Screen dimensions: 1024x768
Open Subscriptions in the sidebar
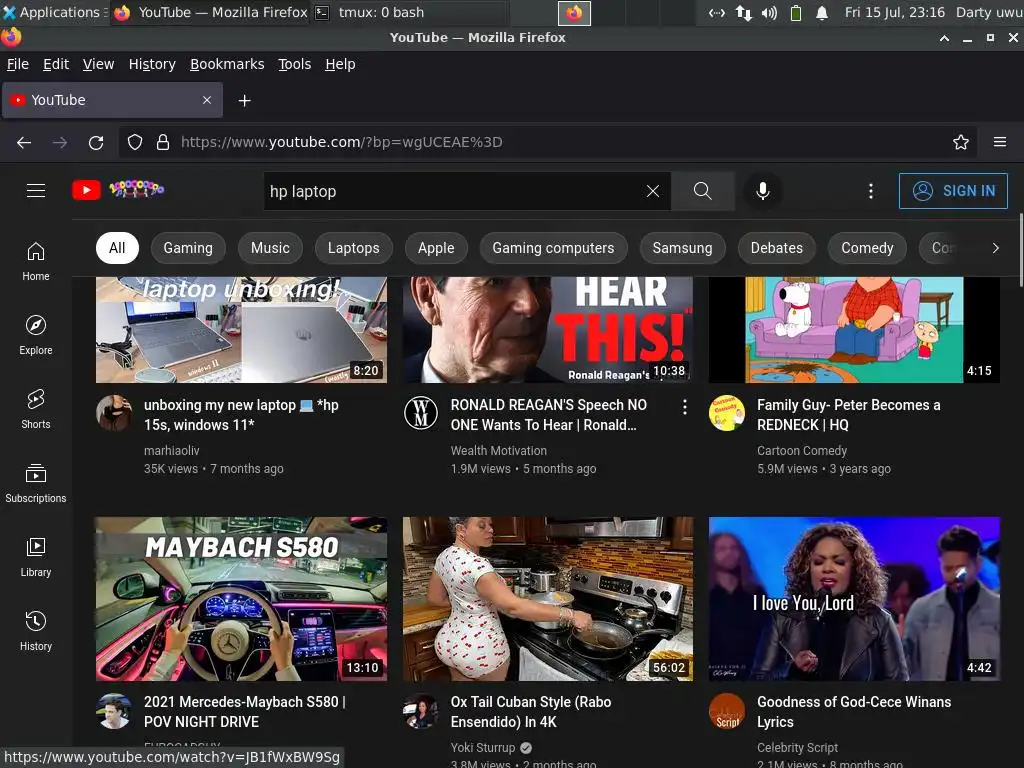[36, 483]
